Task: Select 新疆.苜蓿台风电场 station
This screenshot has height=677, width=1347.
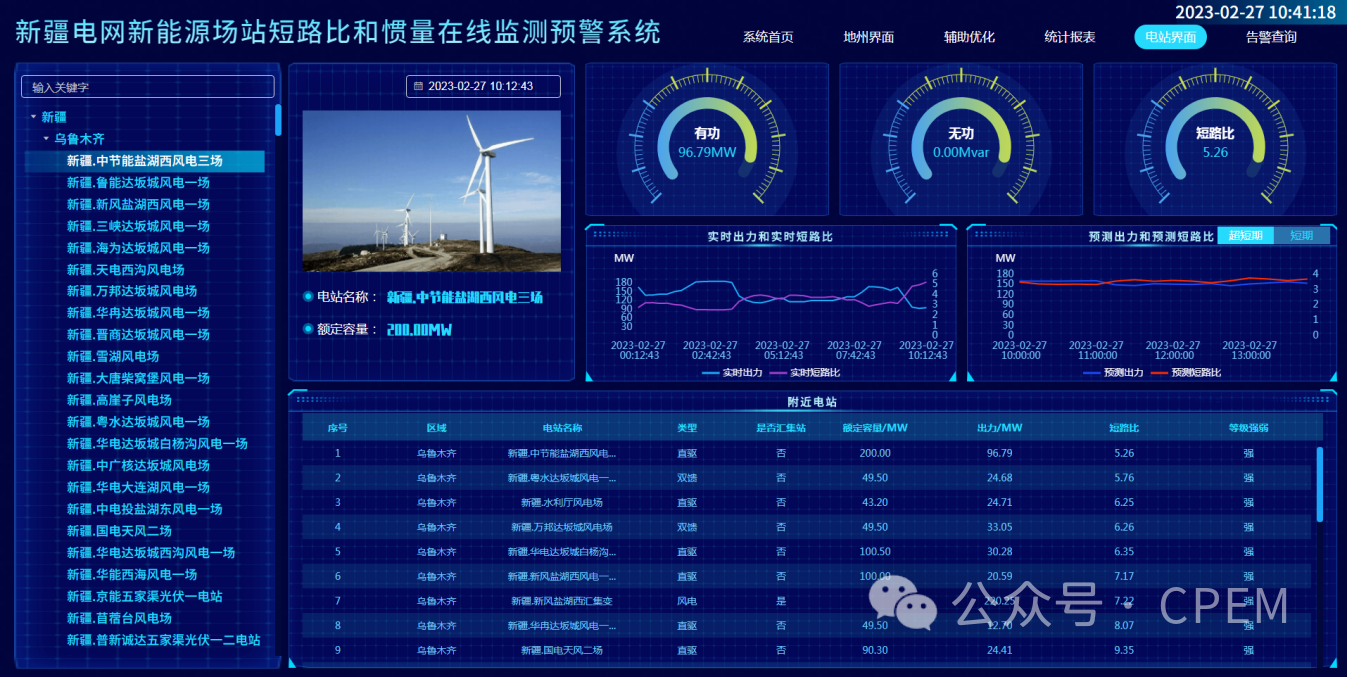Action: pos(119,618)
